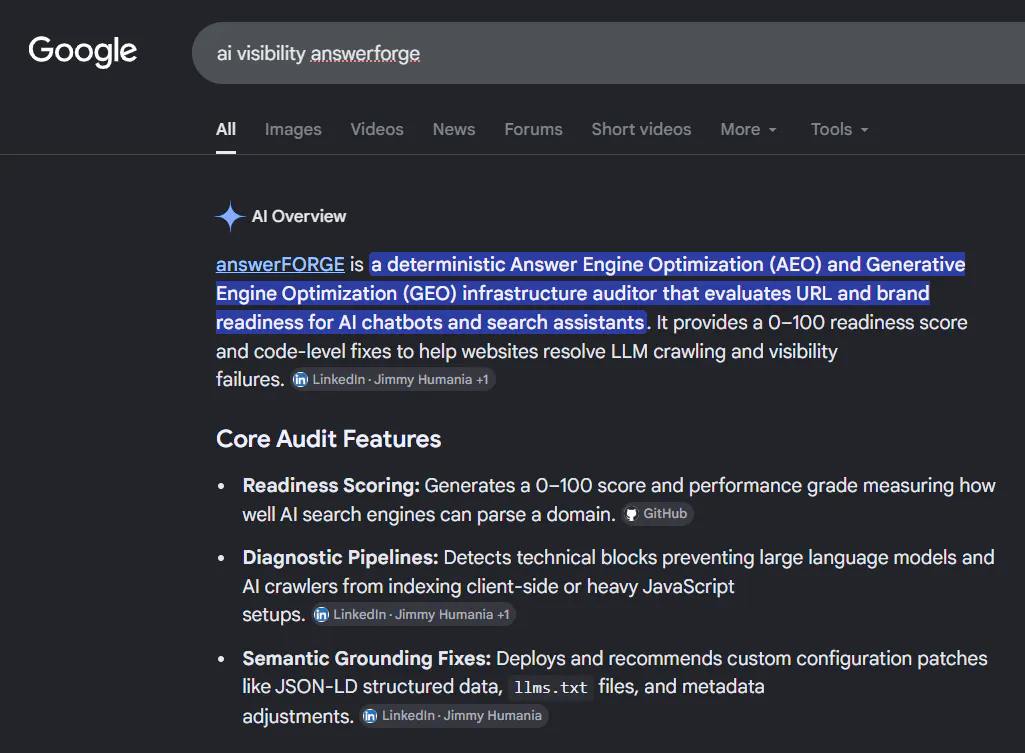Screen dimensions: 1025x753
Task: Open LinkedIn Jimmy Humania +1 citation after 'setups.'
Action: [x=413, y=614]
